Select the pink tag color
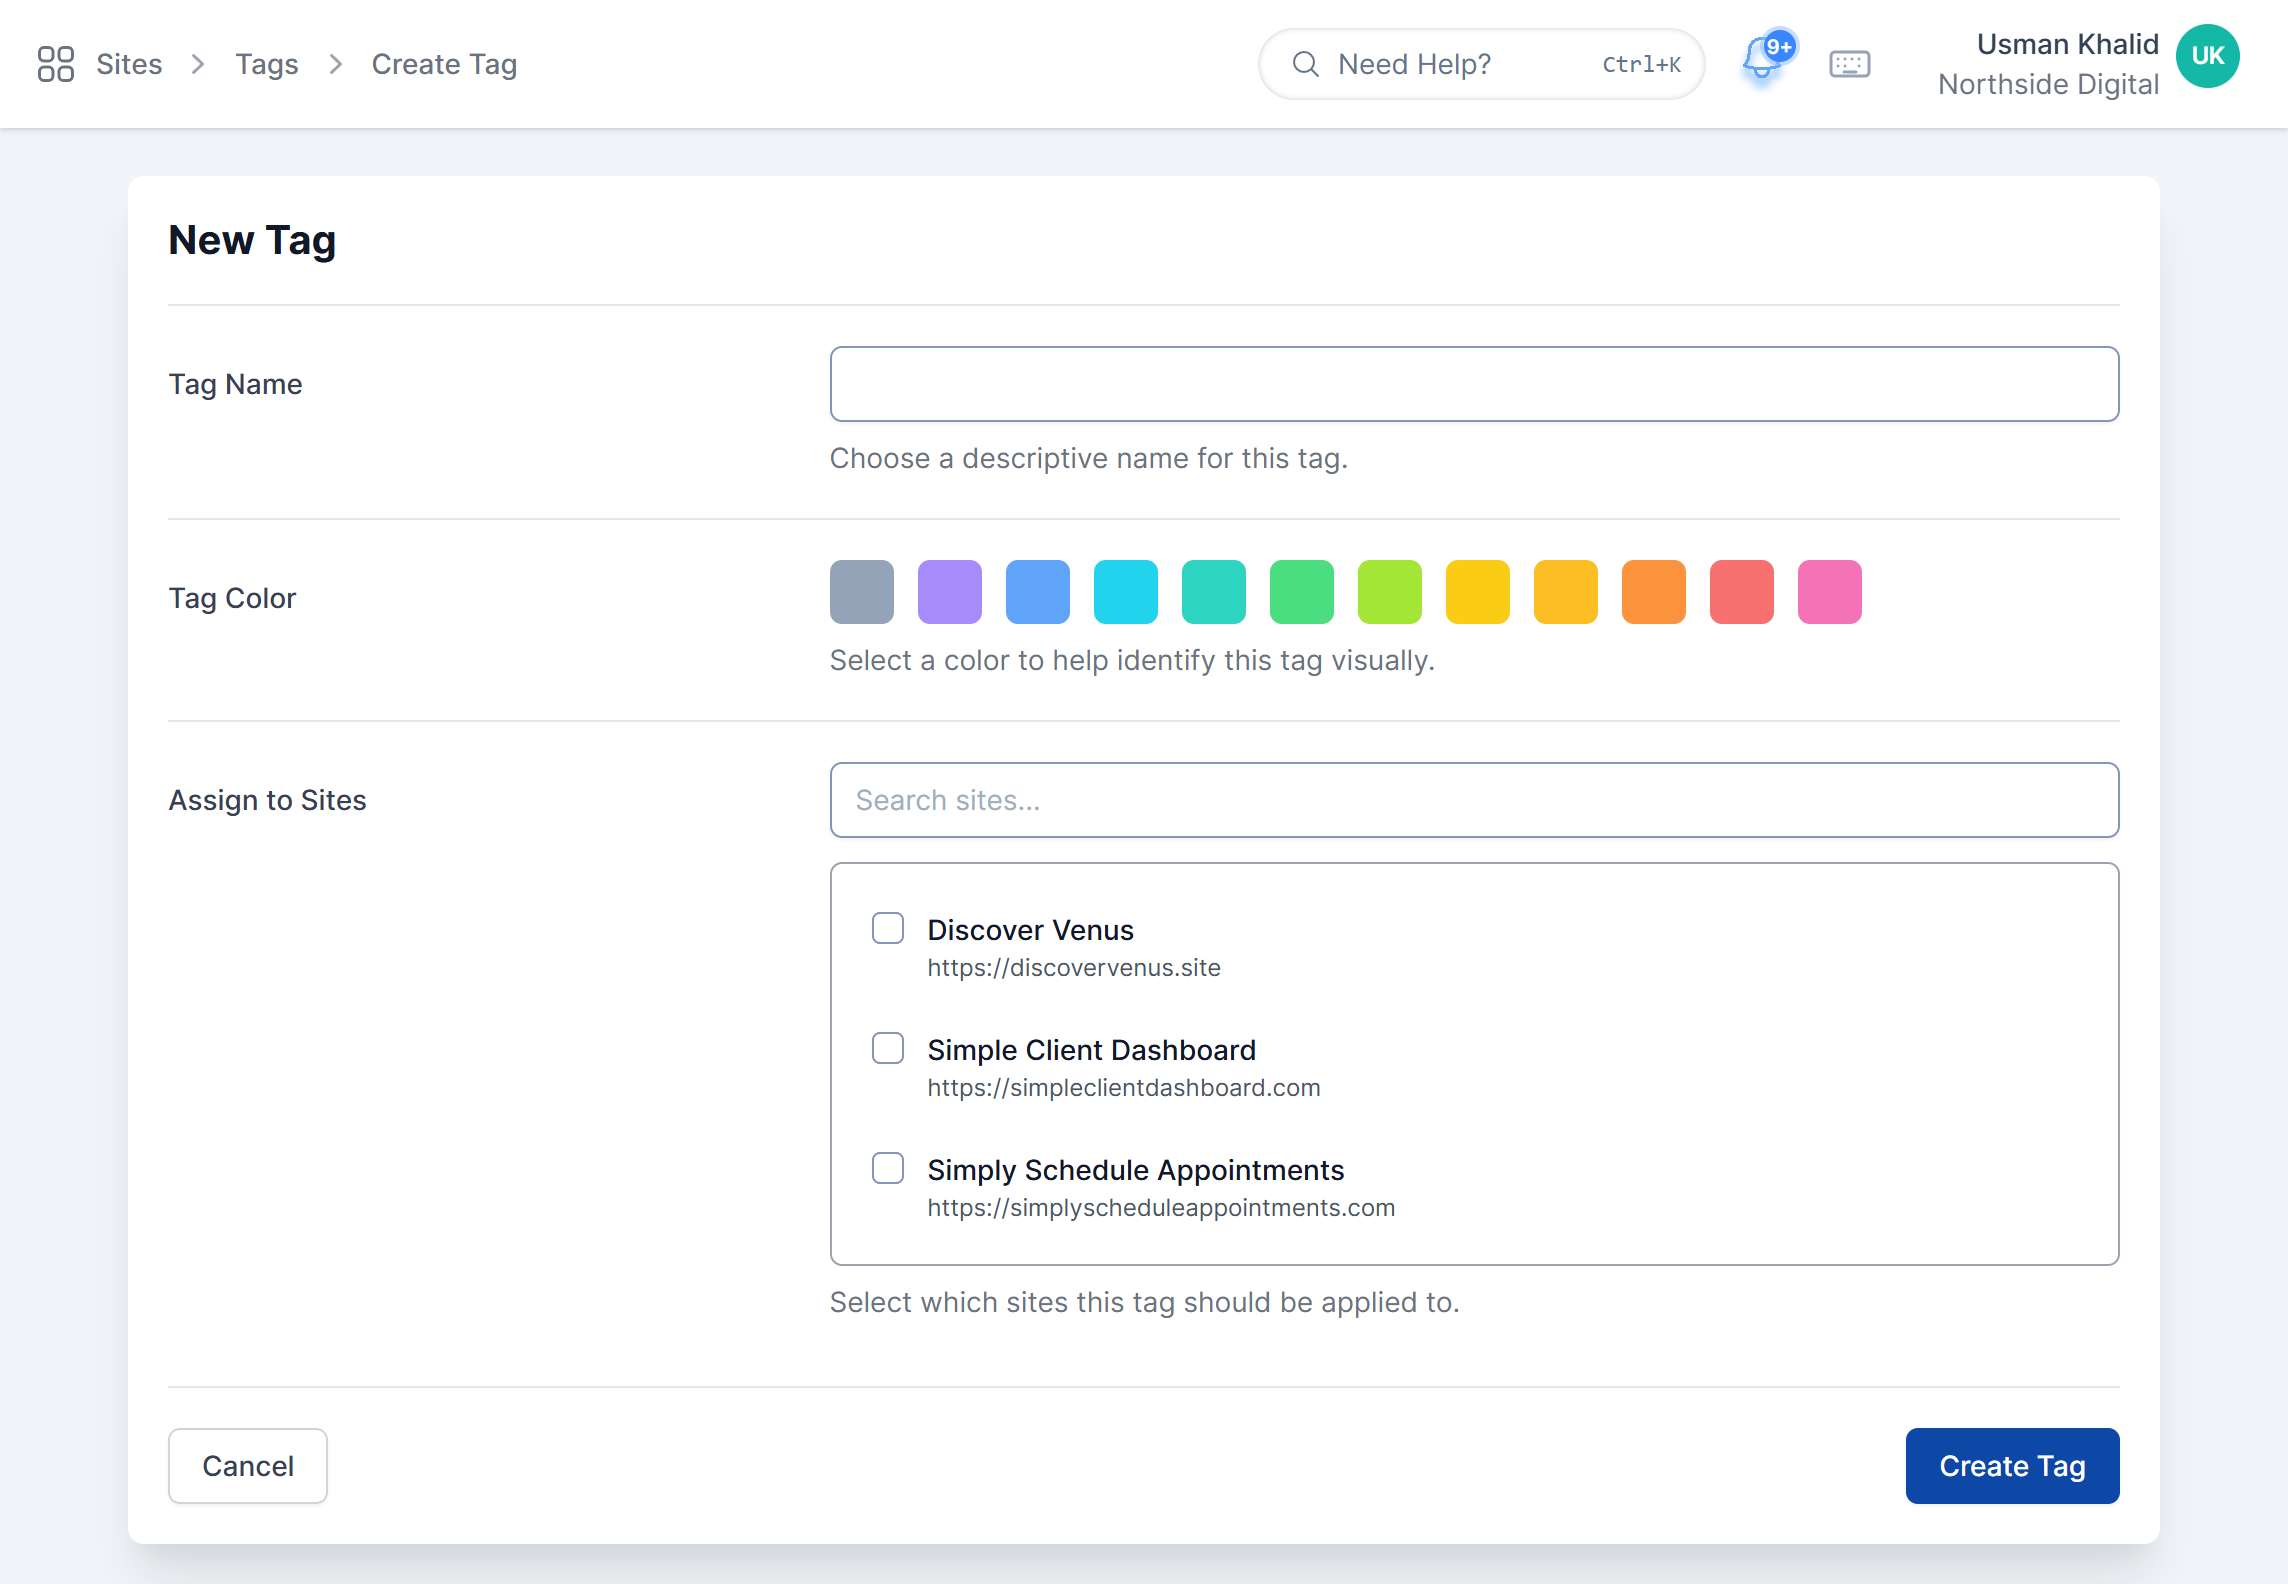The width and height of the screenshot is (2288, 1584). [x=1830, y=592]
